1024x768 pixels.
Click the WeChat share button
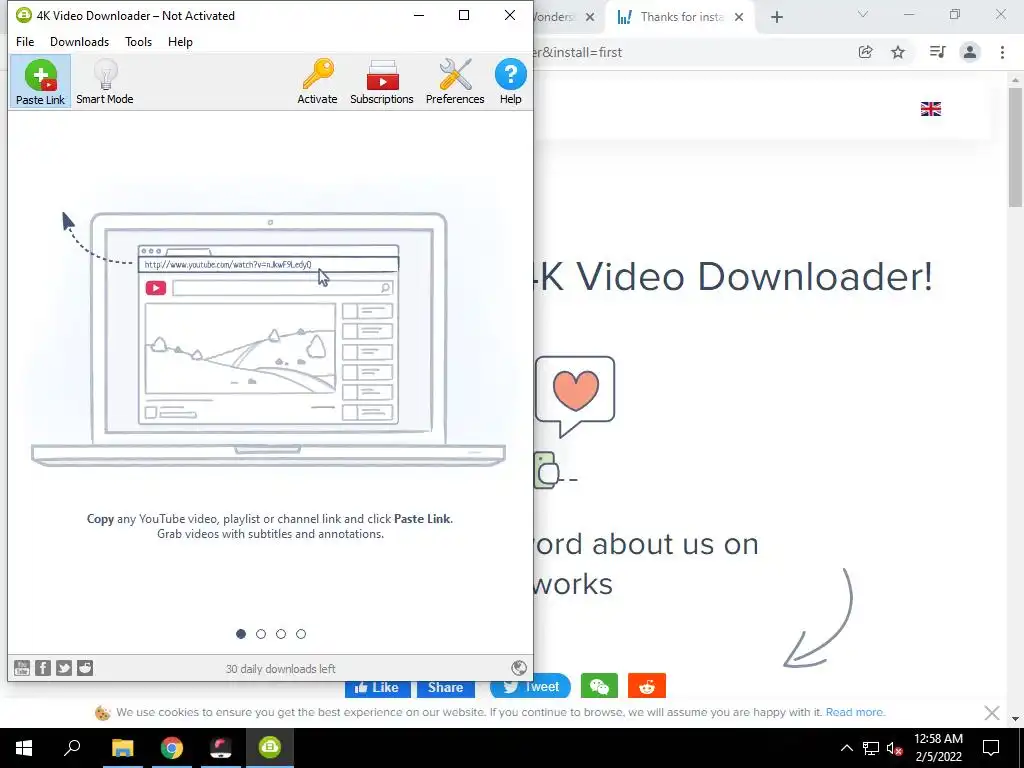click(599, 686)
